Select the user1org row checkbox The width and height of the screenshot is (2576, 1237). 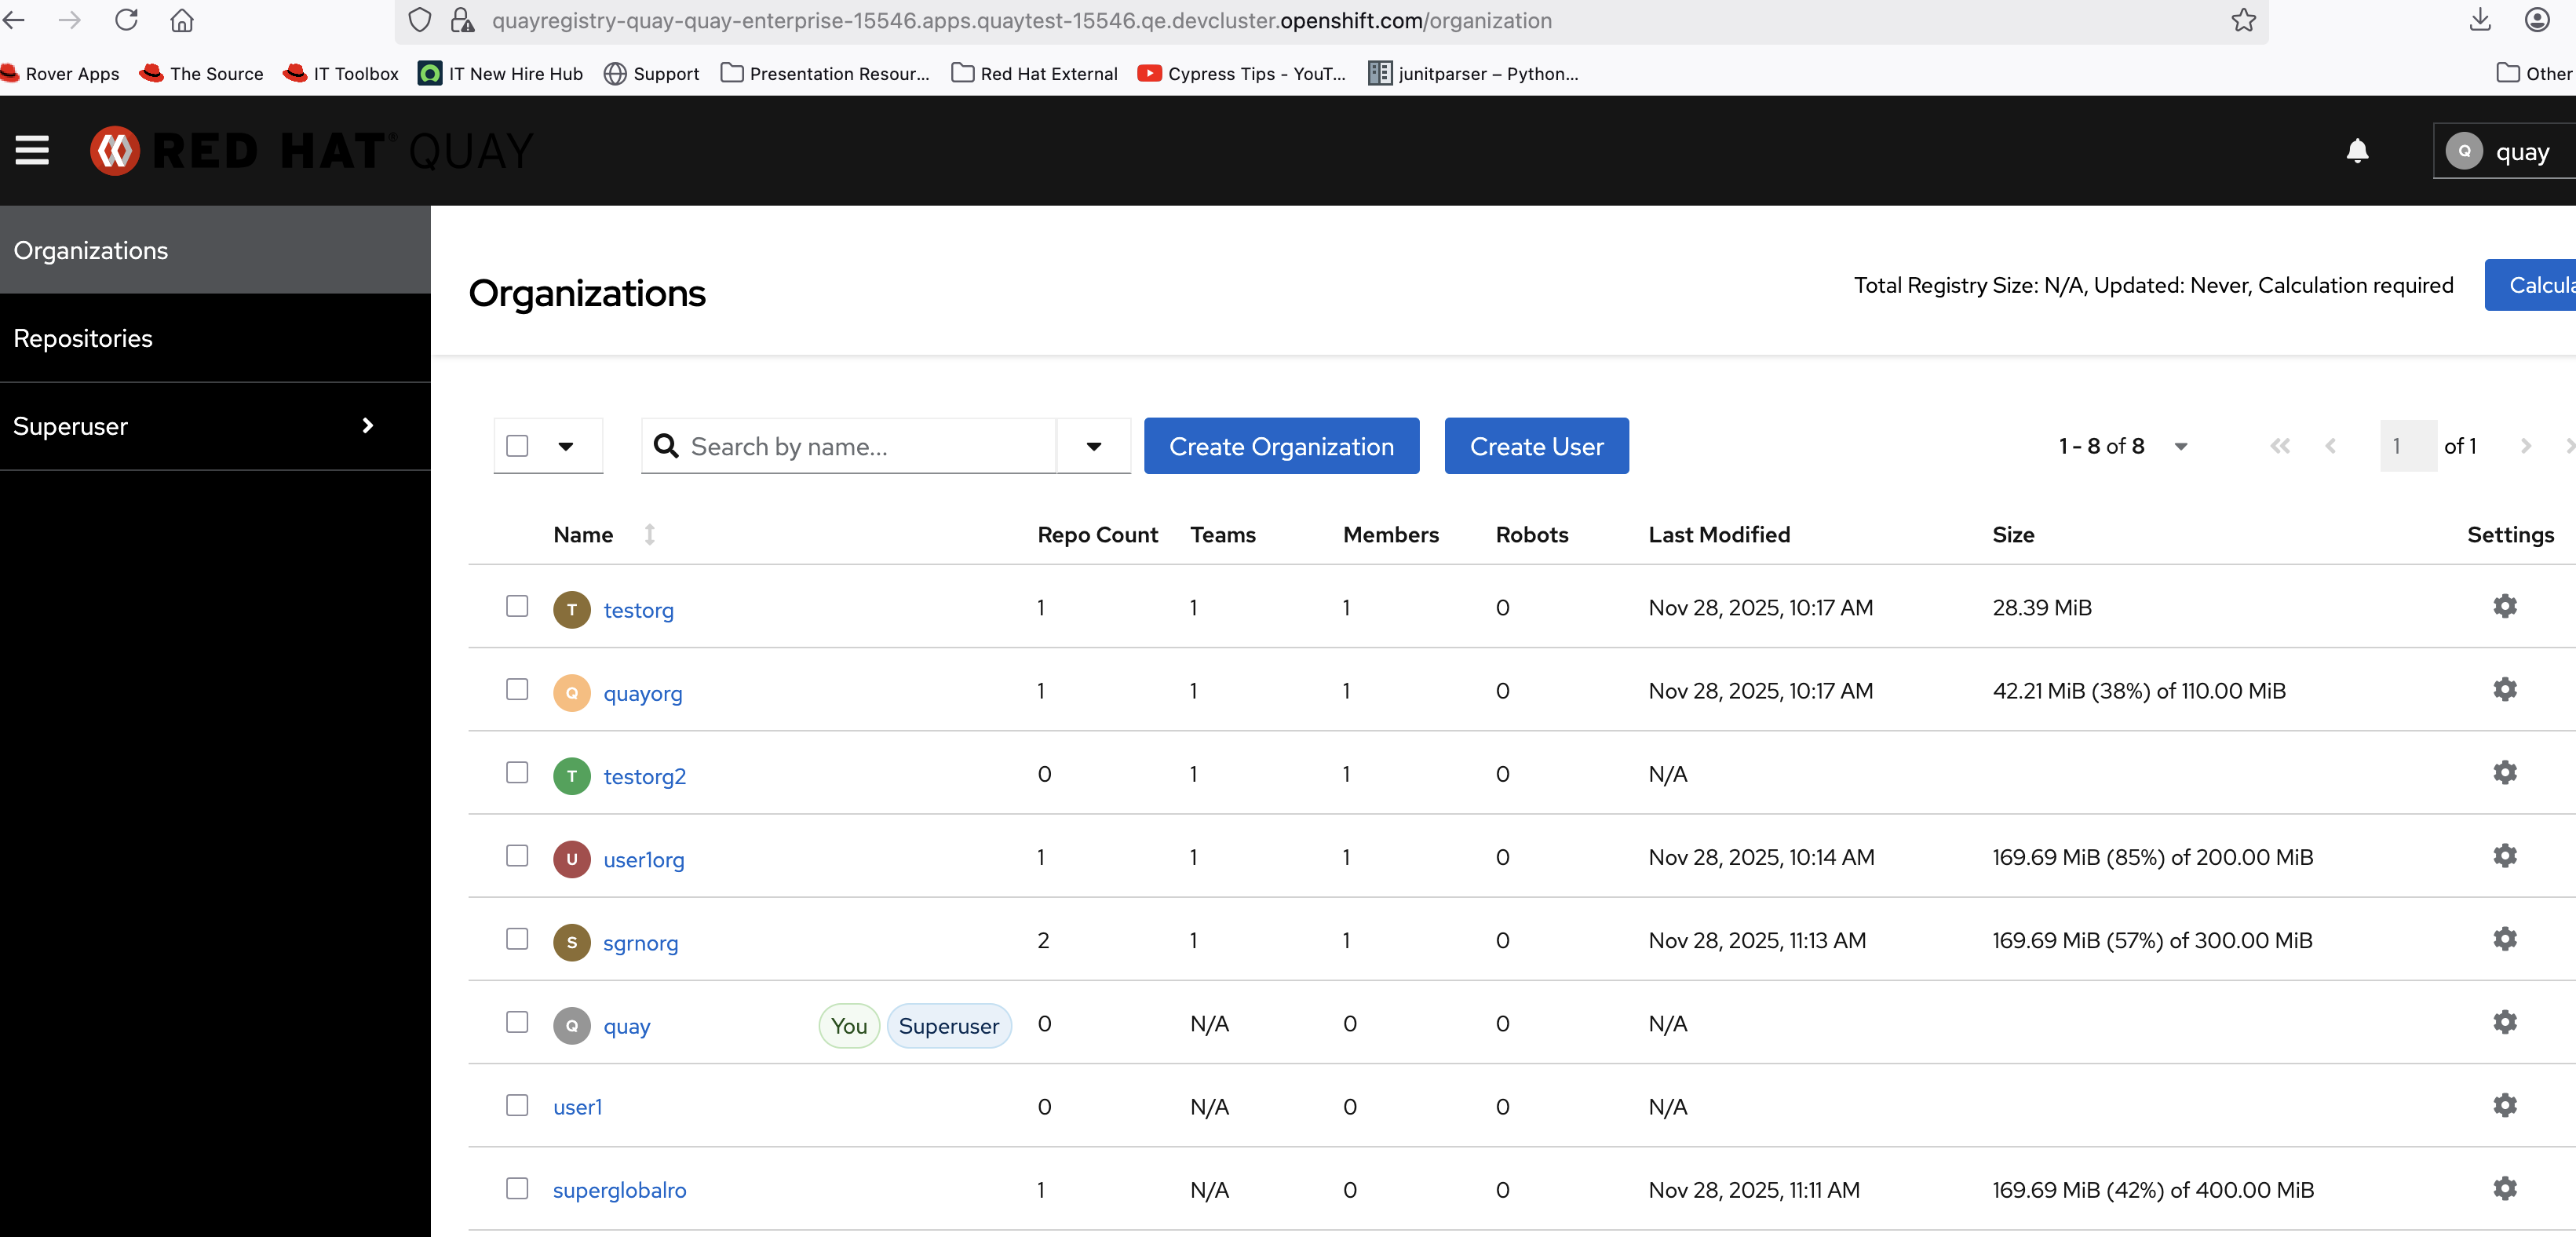pos(517,856)
